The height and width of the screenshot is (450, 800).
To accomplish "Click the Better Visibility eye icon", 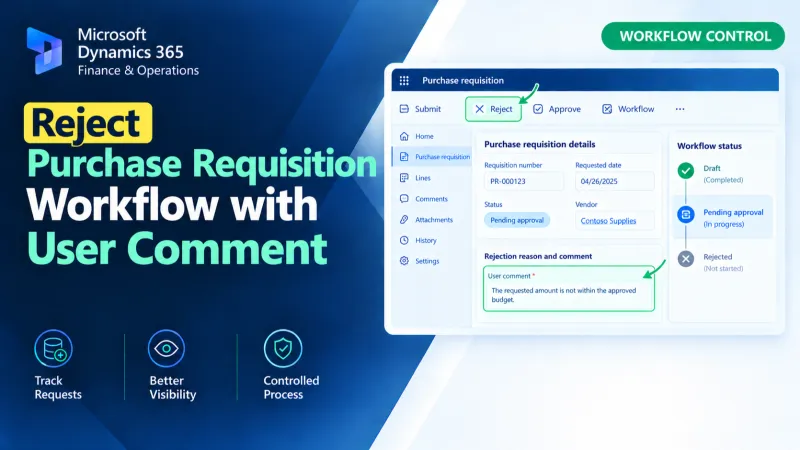I will (x=166, y=348).
